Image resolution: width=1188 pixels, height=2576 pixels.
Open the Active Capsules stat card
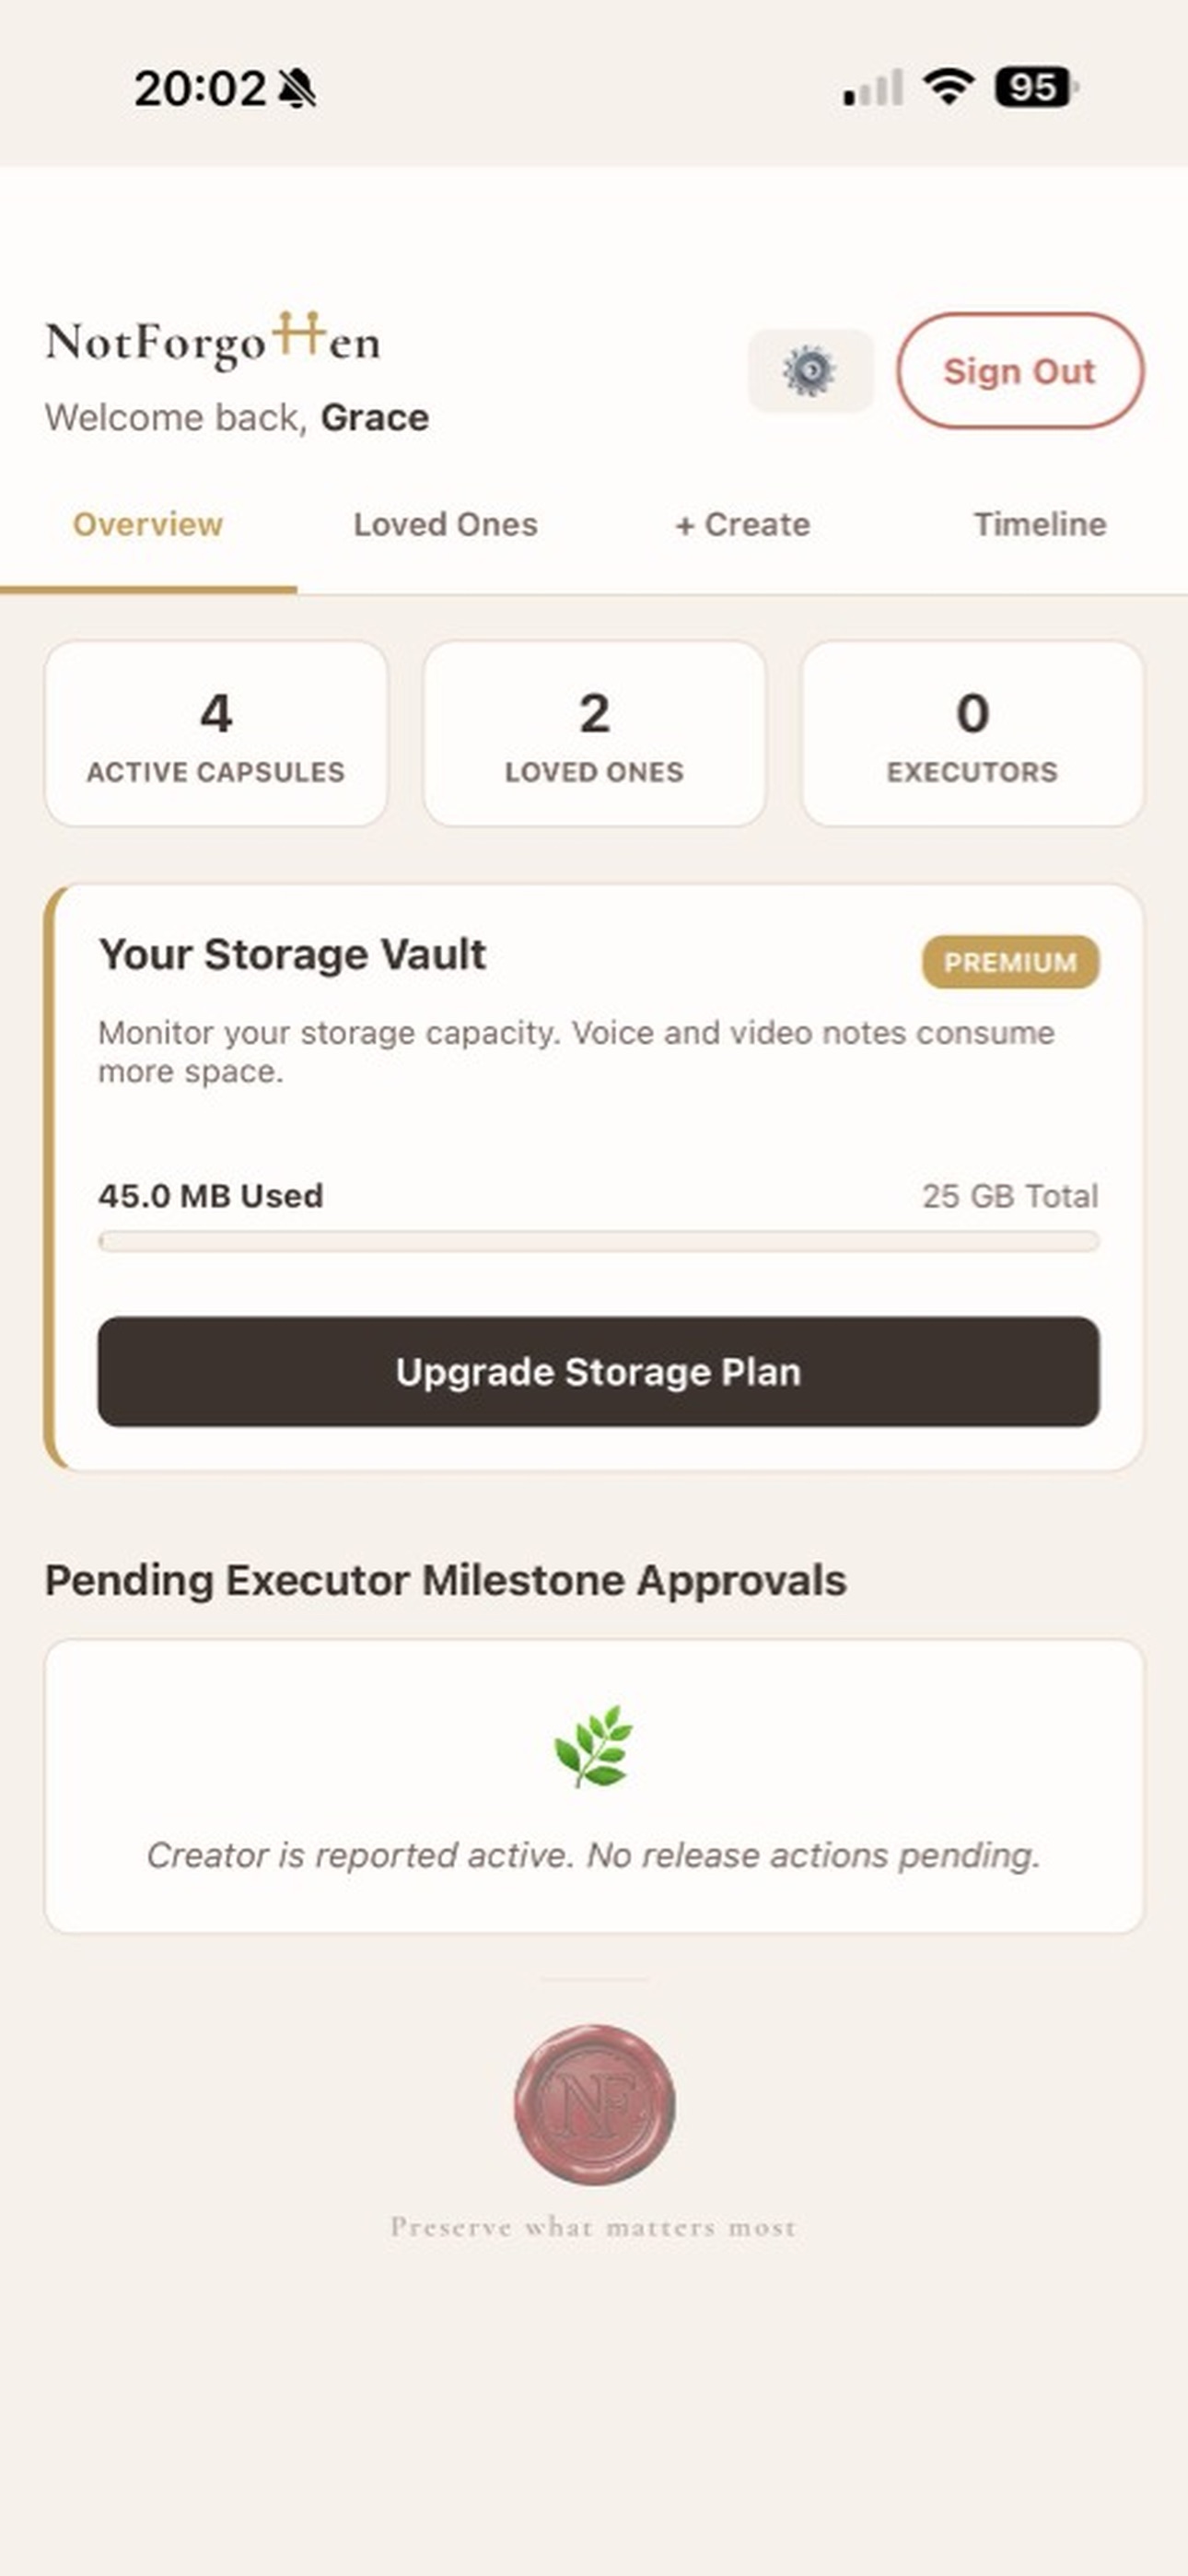coord(216,734)
